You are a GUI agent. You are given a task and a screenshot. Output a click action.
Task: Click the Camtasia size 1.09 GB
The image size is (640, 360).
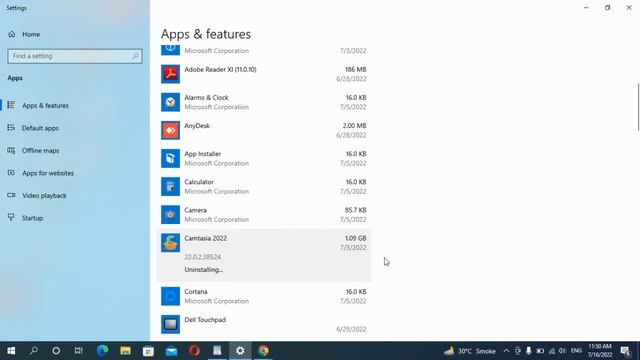point(356,238)
